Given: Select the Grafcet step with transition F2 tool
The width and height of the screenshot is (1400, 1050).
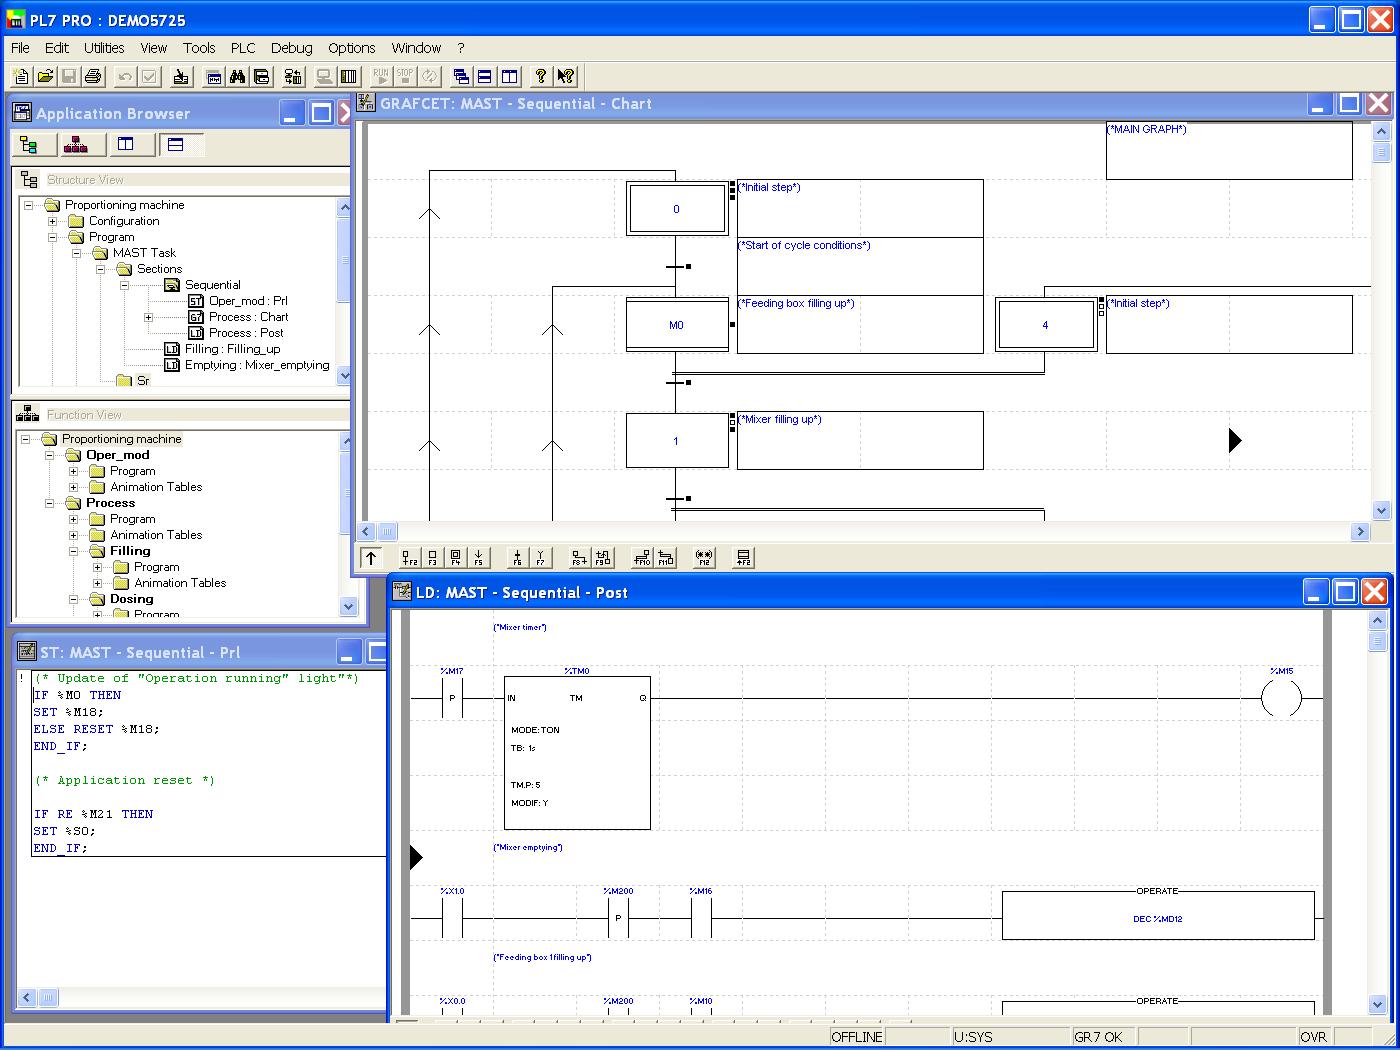Looking at the screenshot, I should tap(409, 558).
